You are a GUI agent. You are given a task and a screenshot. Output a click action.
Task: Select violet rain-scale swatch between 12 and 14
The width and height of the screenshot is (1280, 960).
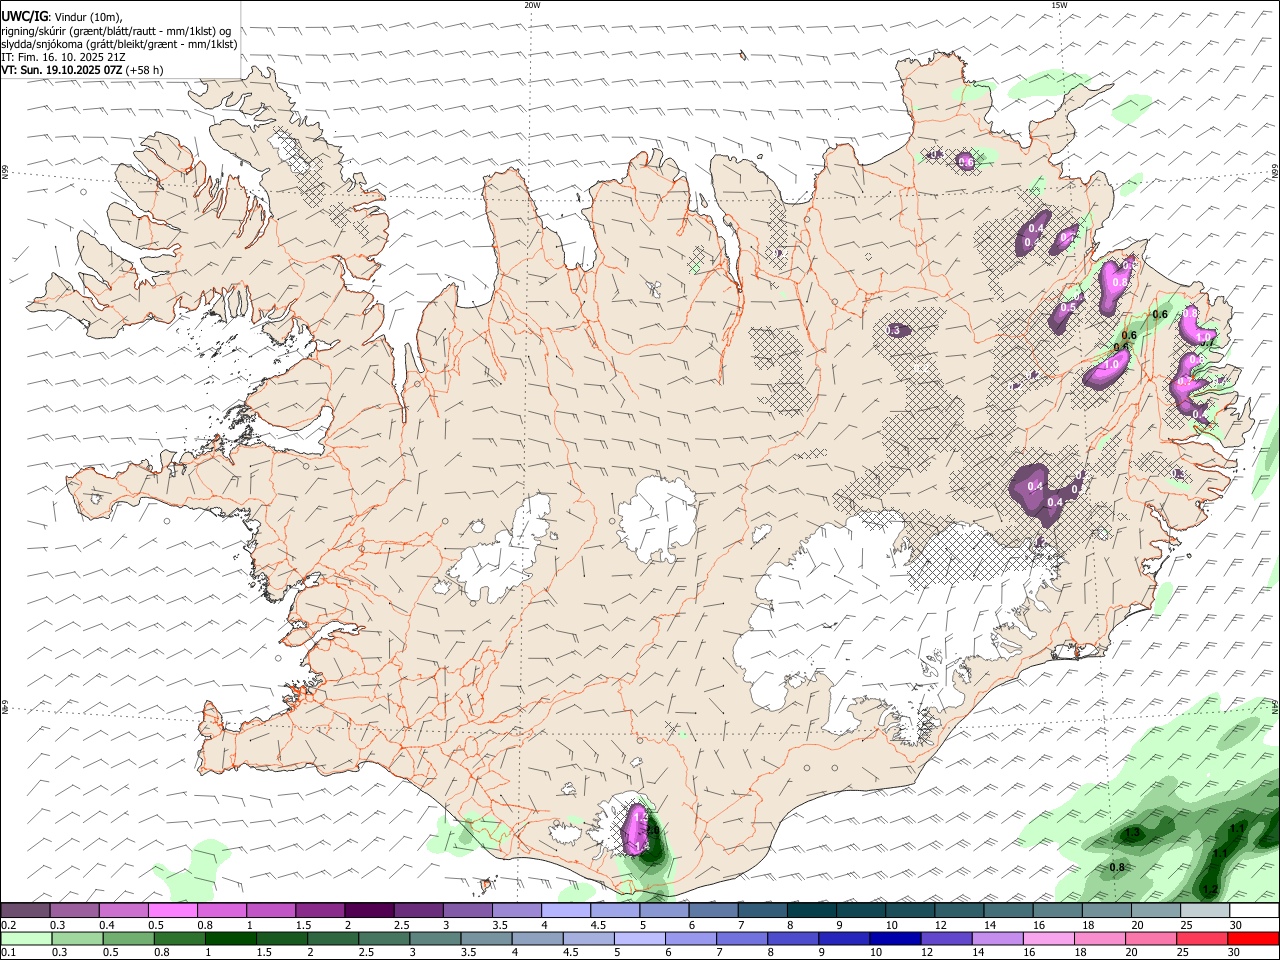[946, 938]
